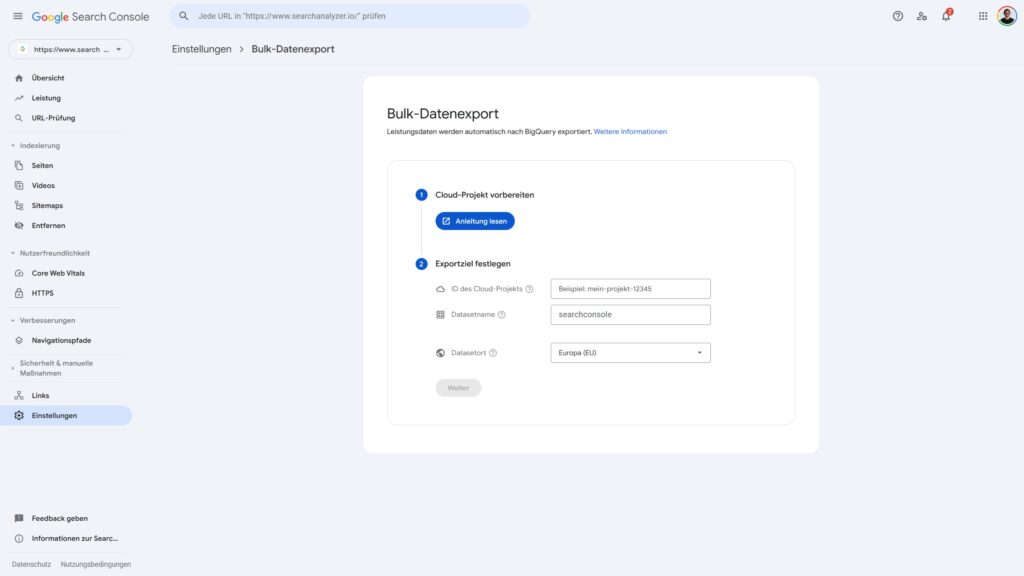The height and width of the screenshot is (576, 1024).
Task: Open Core Web Vitals in sidebar
Action: pyautogui.click(x=58, y=273)
